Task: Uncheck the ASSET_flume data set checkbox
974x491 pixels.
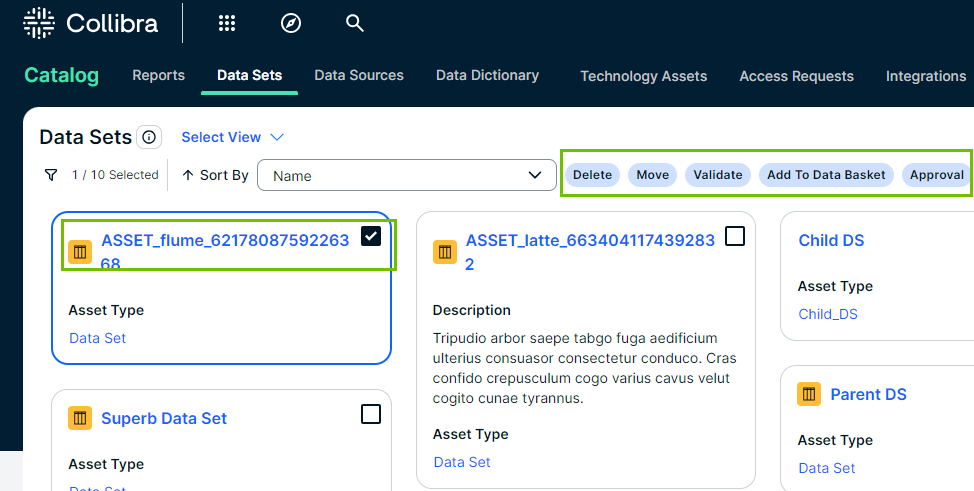Action: 371,236
